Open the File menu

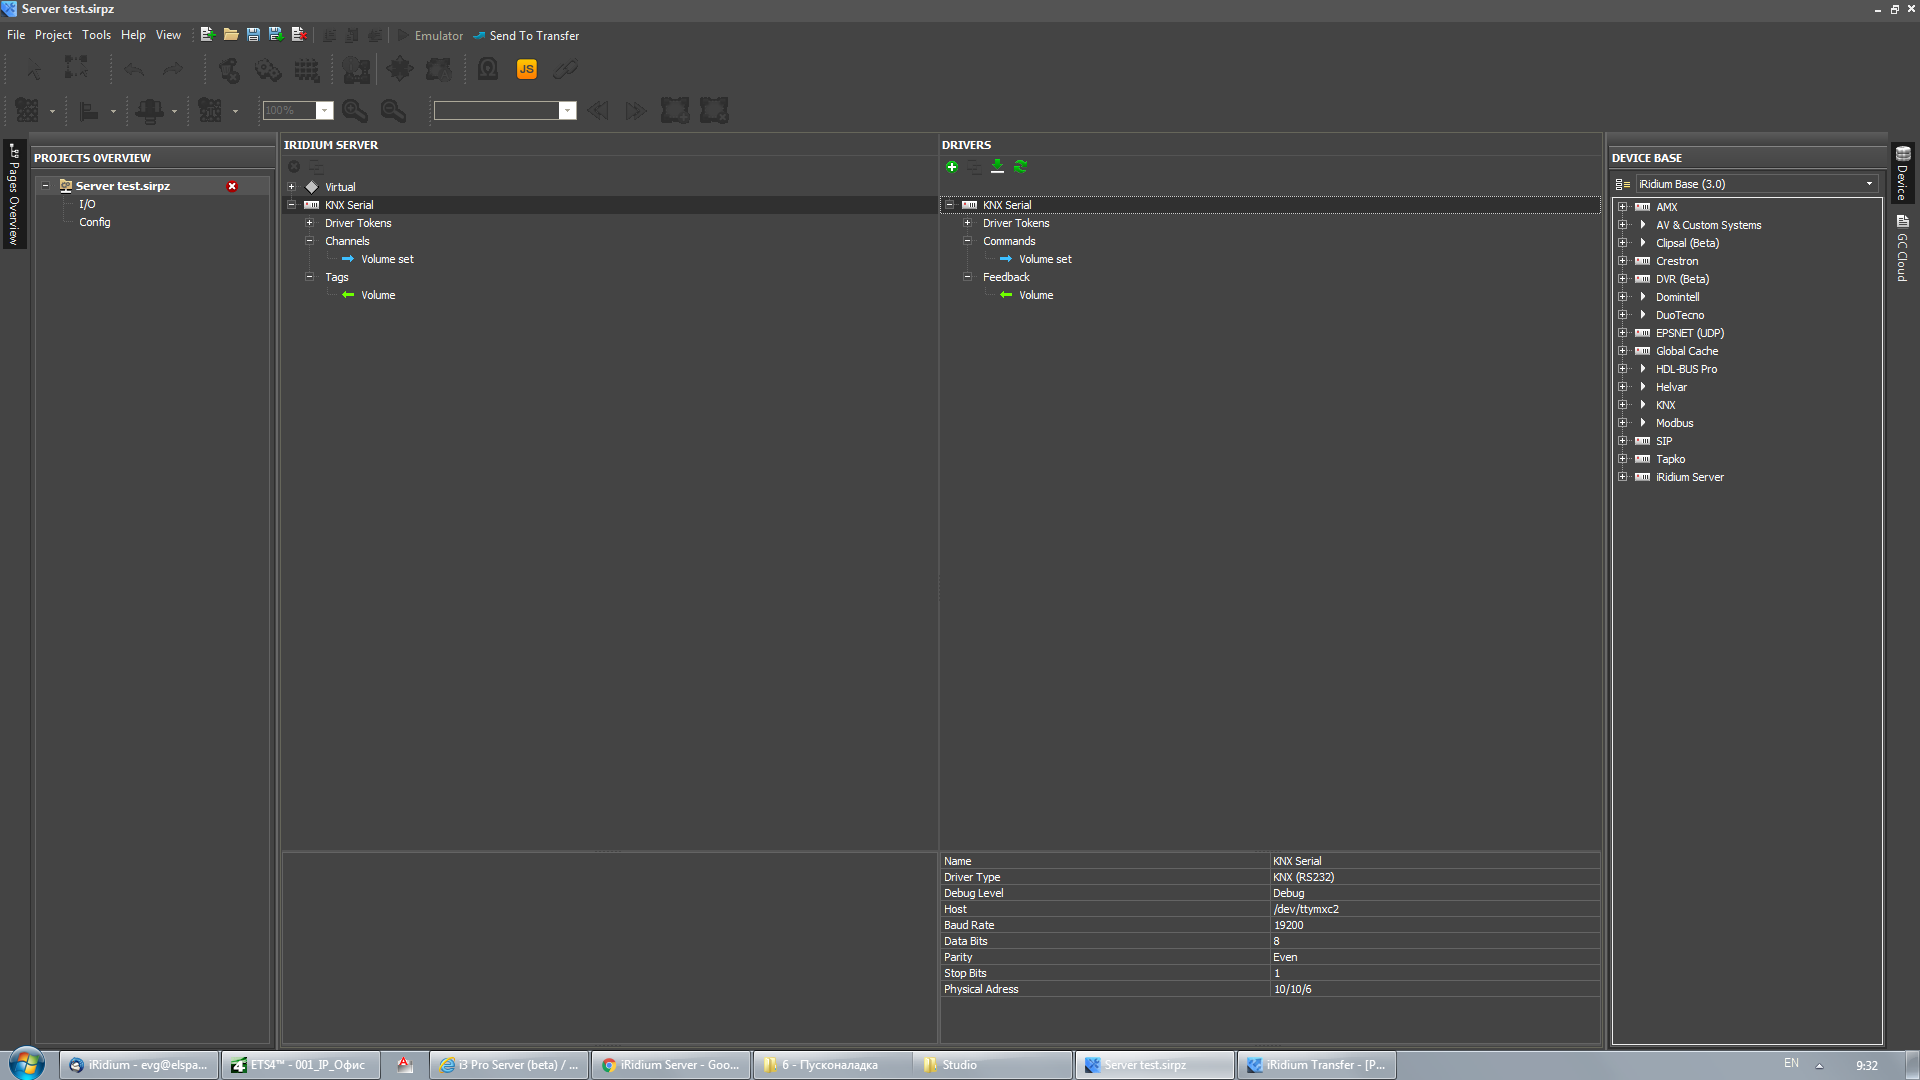[16, 35]
